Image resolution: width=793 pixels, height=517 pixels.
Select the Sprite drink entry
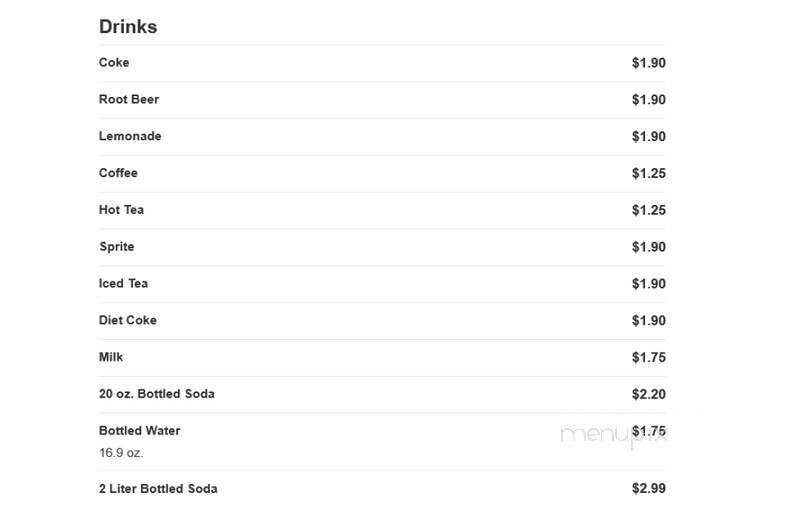(117, 247)
